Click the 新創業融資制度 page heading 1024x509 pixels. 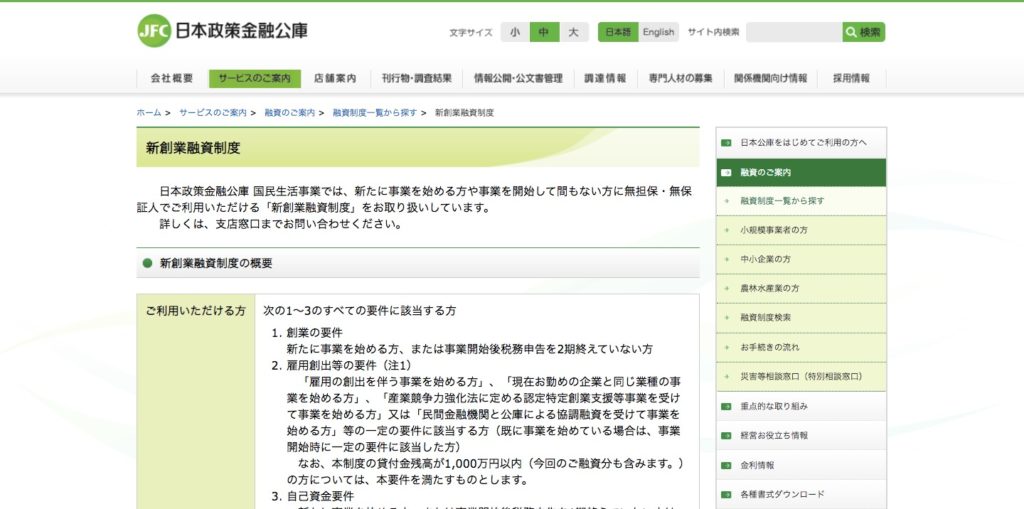coord(193,148)
